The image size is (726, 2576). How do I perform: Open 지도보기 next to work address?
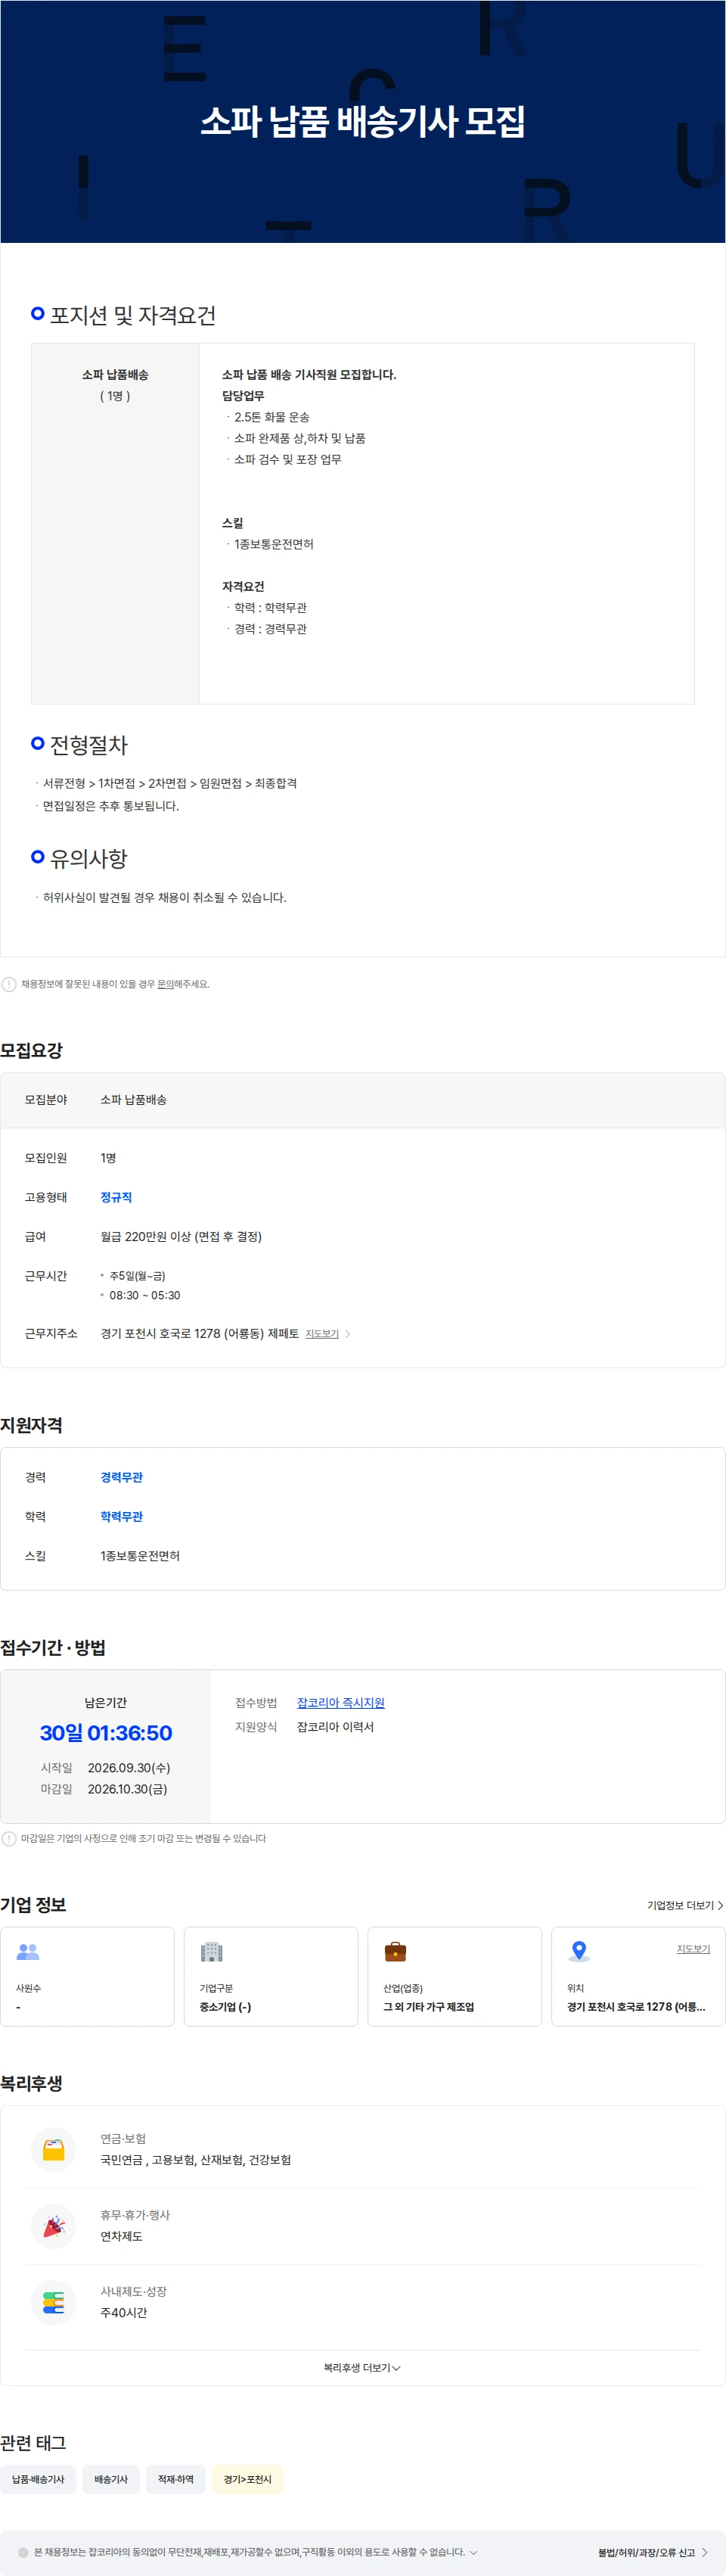point(322,1334)
